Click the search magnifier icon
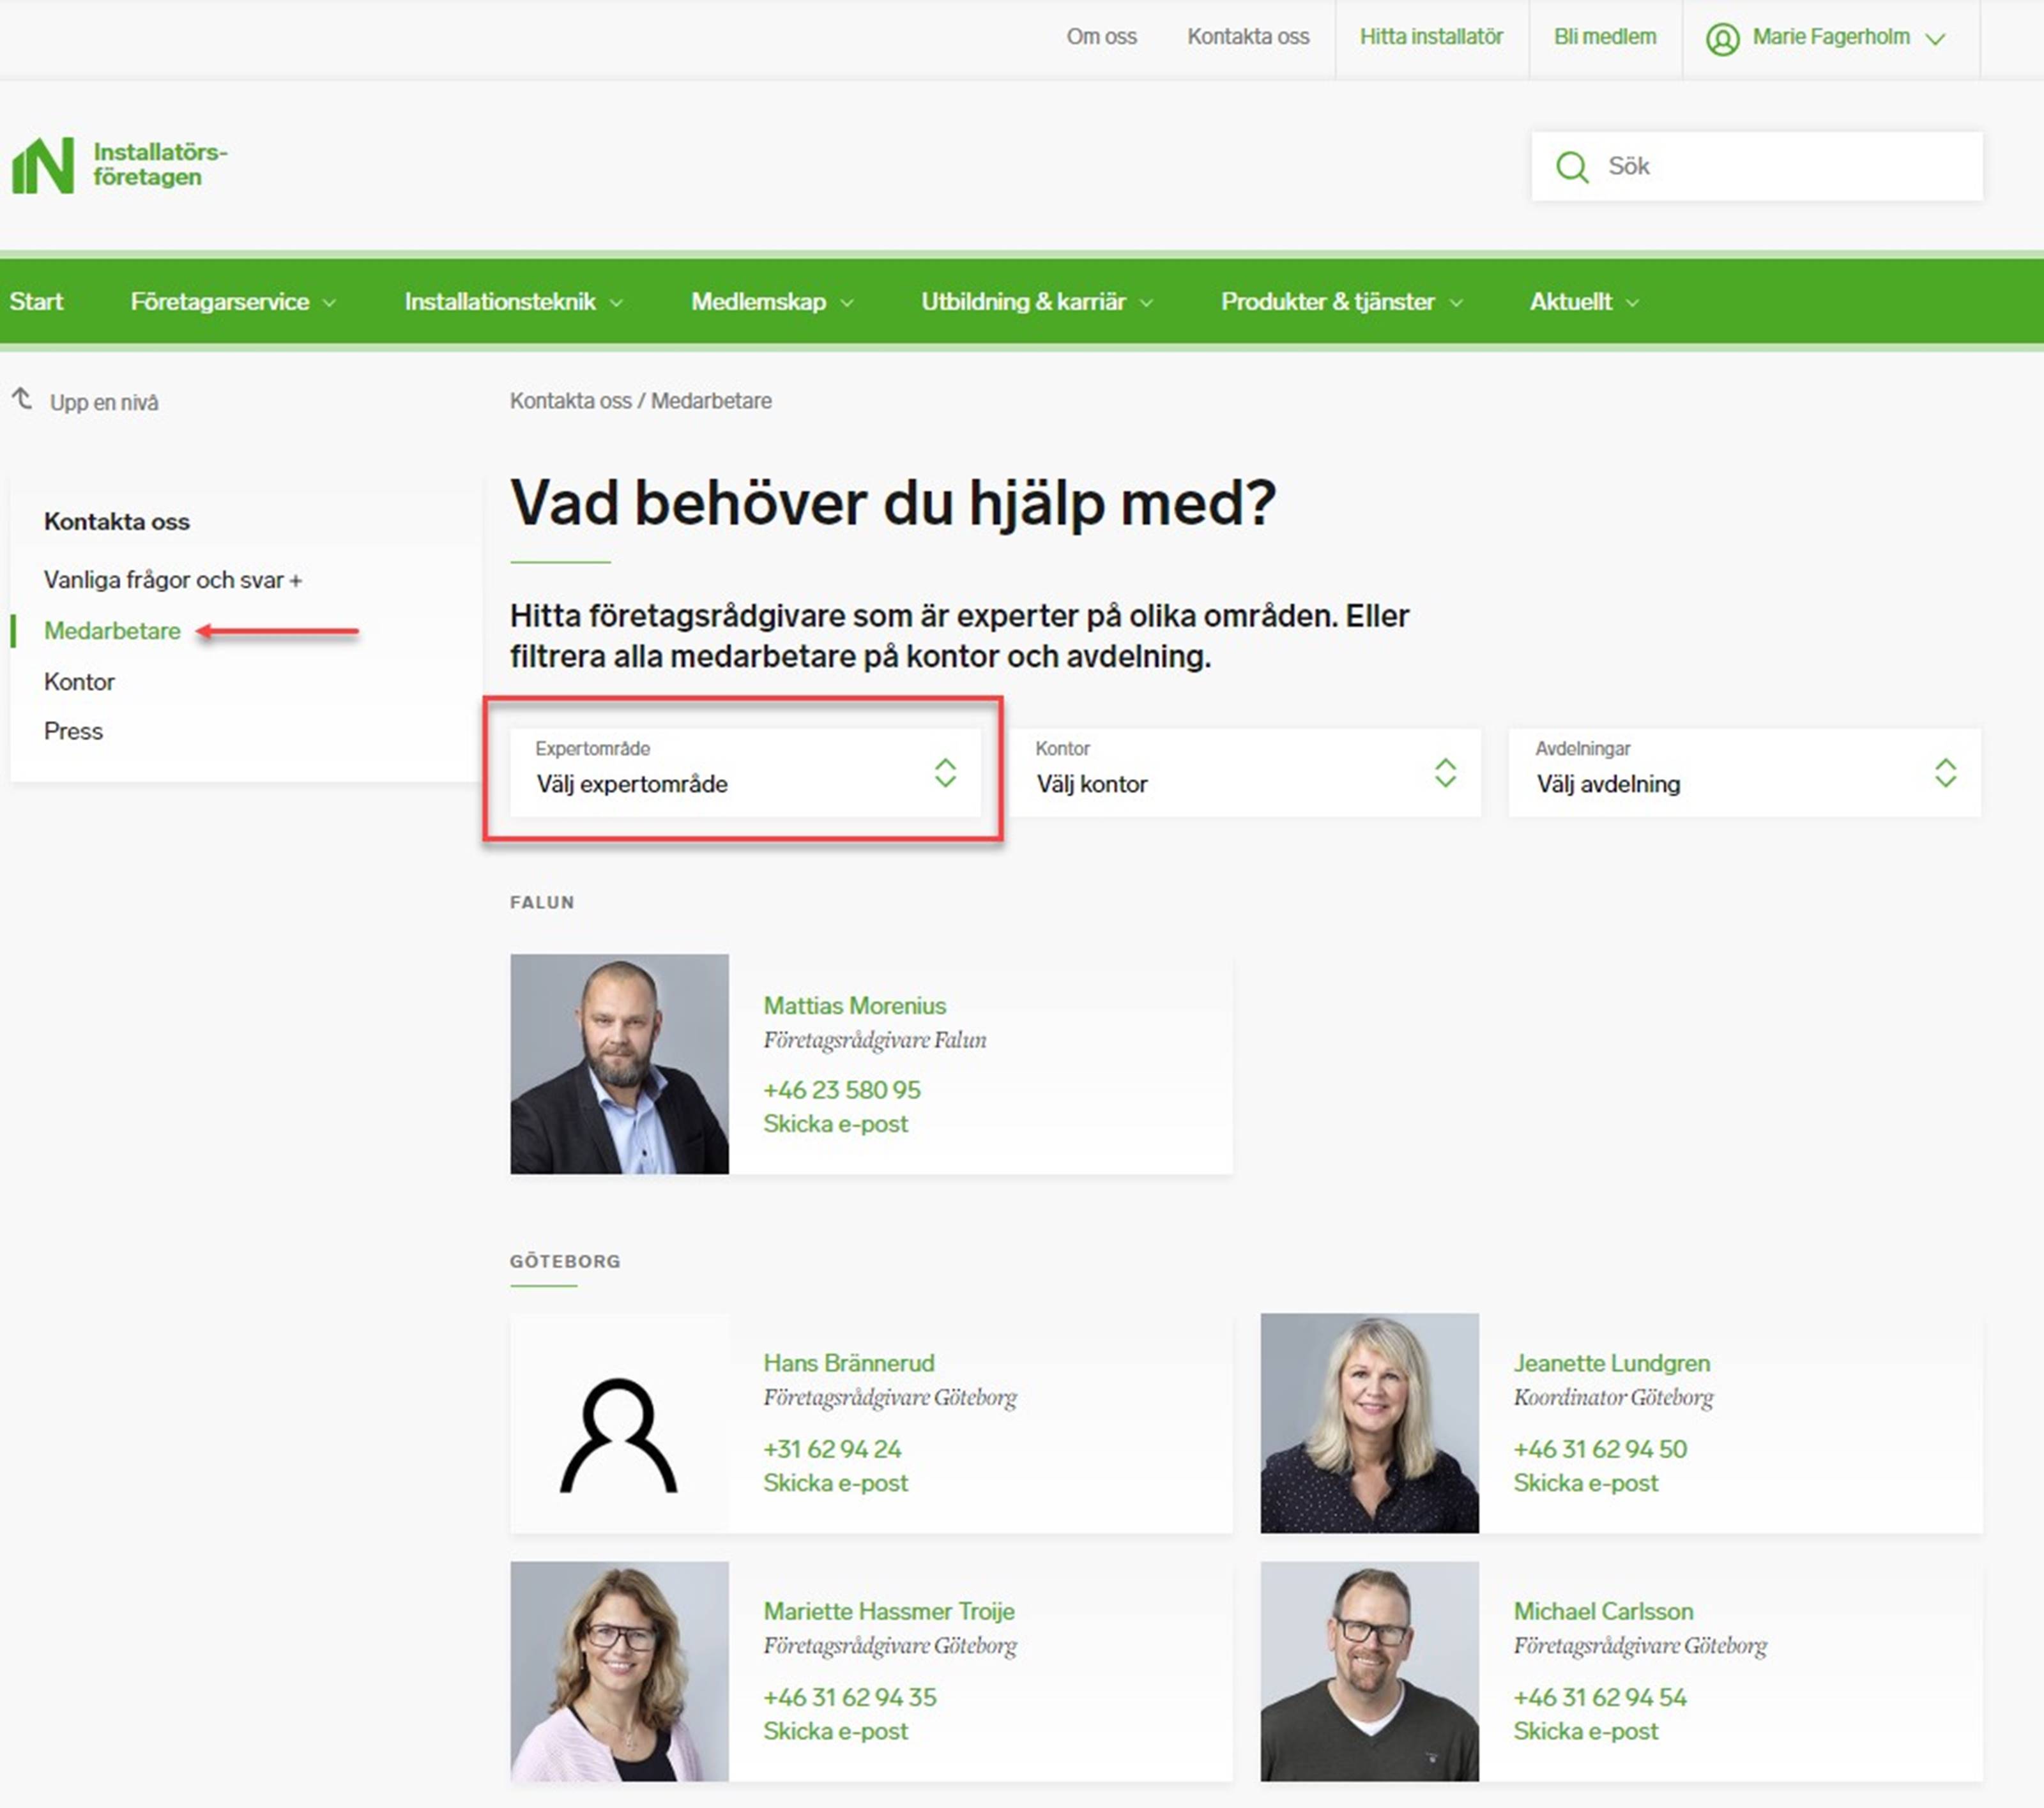 pyautogui.click(x=1572, y=166)
